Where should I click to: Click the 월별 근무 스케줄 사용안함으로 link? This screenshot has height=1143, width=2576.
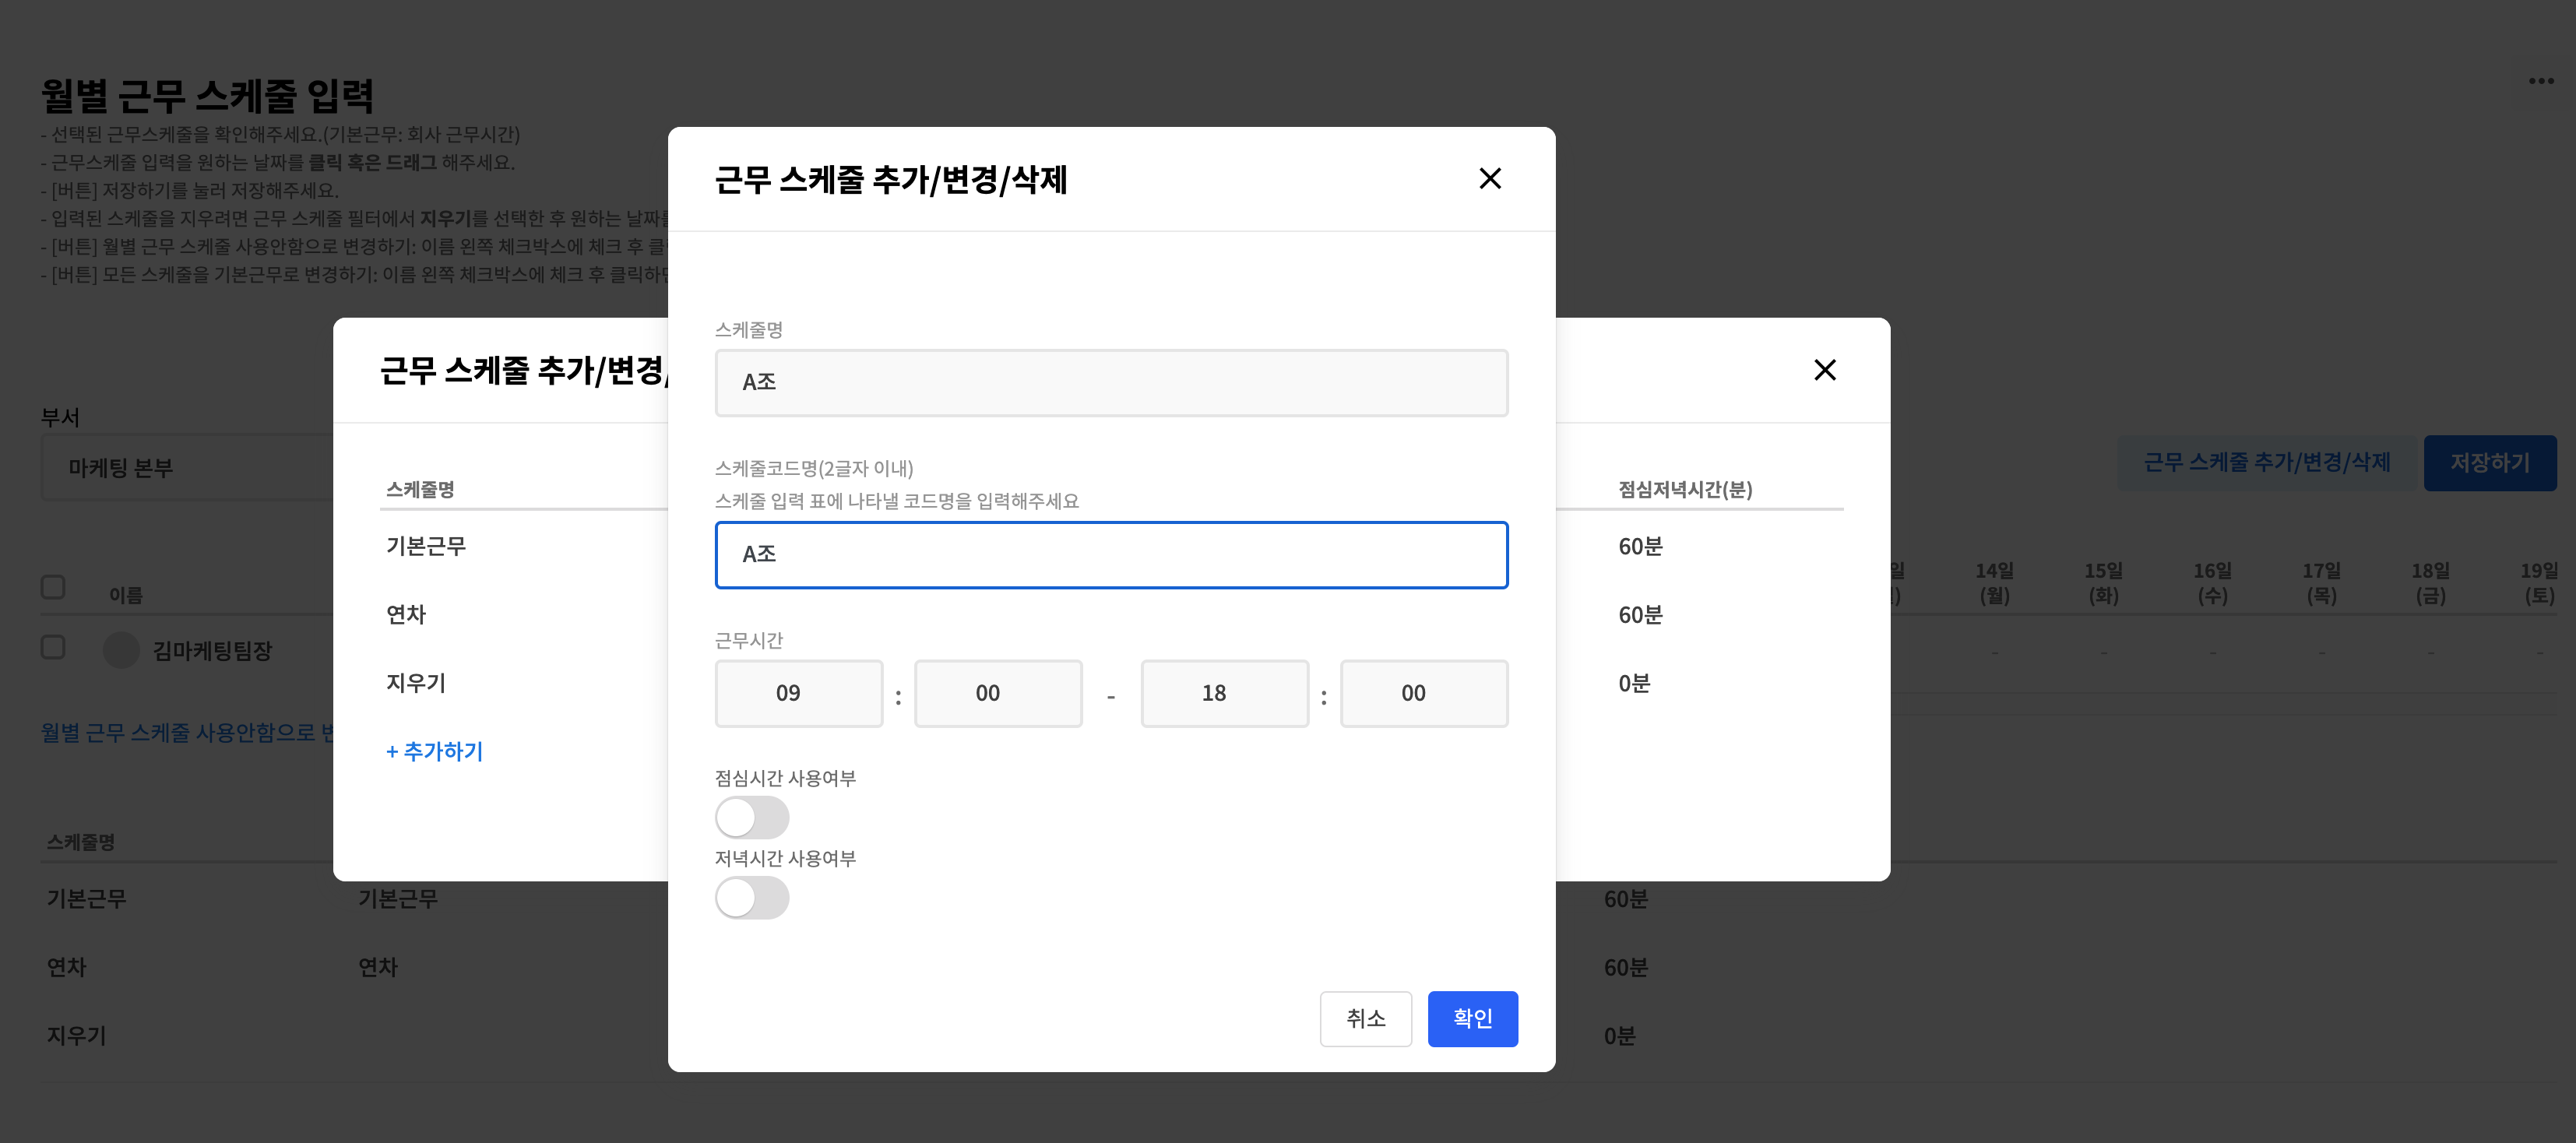[187, 733]
